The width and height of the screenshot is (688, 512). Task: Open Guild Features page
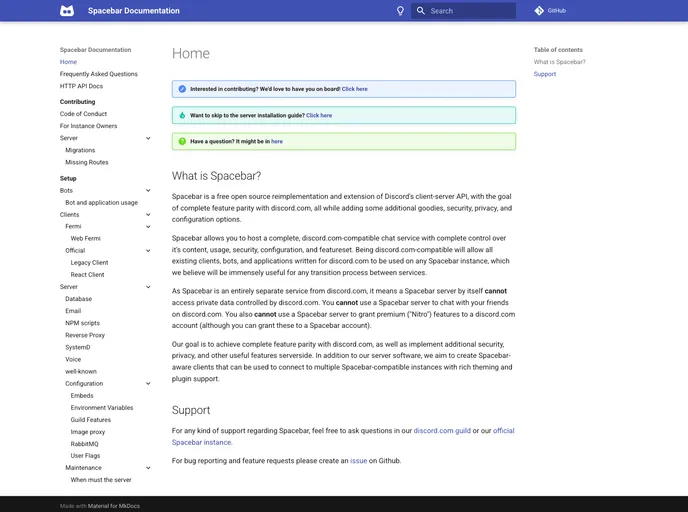[91, 420]
